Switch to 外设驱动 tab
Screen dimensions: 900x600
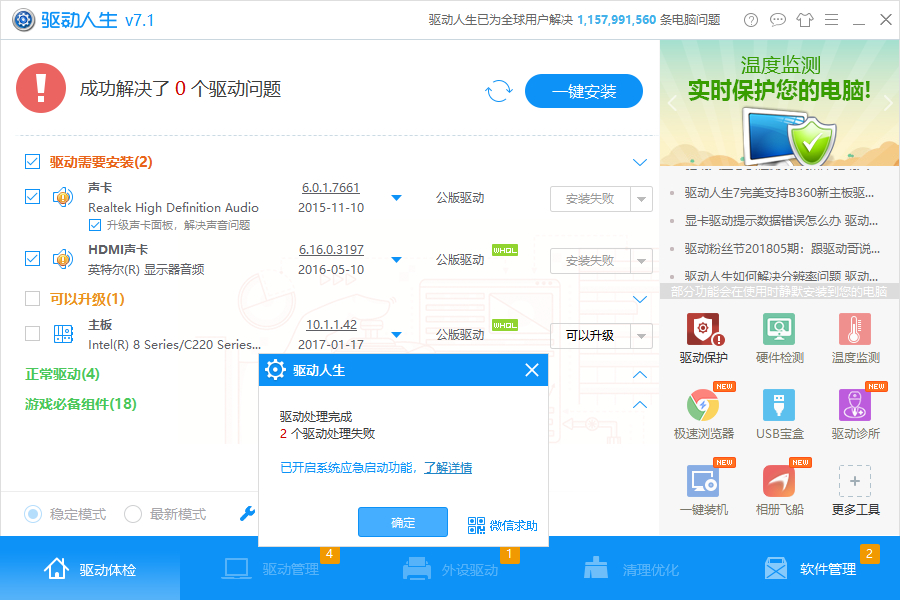[450, 569]
